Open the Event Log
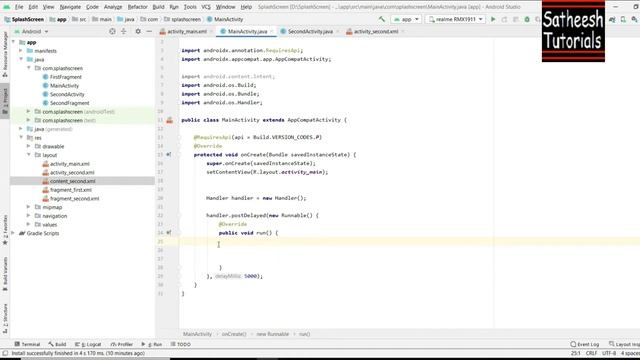Screen dimensions: 640x360 tap(584, 344)
